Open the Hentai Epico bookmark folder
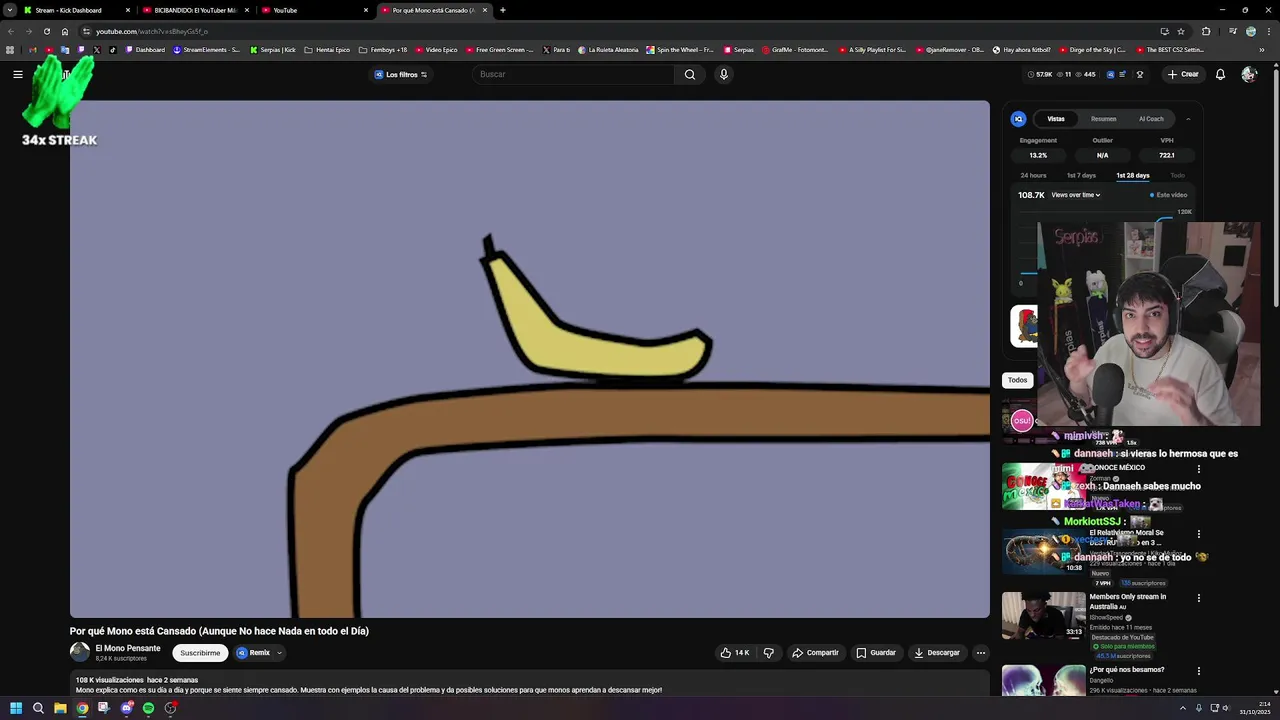The image size is (1280, 720). 328,50
